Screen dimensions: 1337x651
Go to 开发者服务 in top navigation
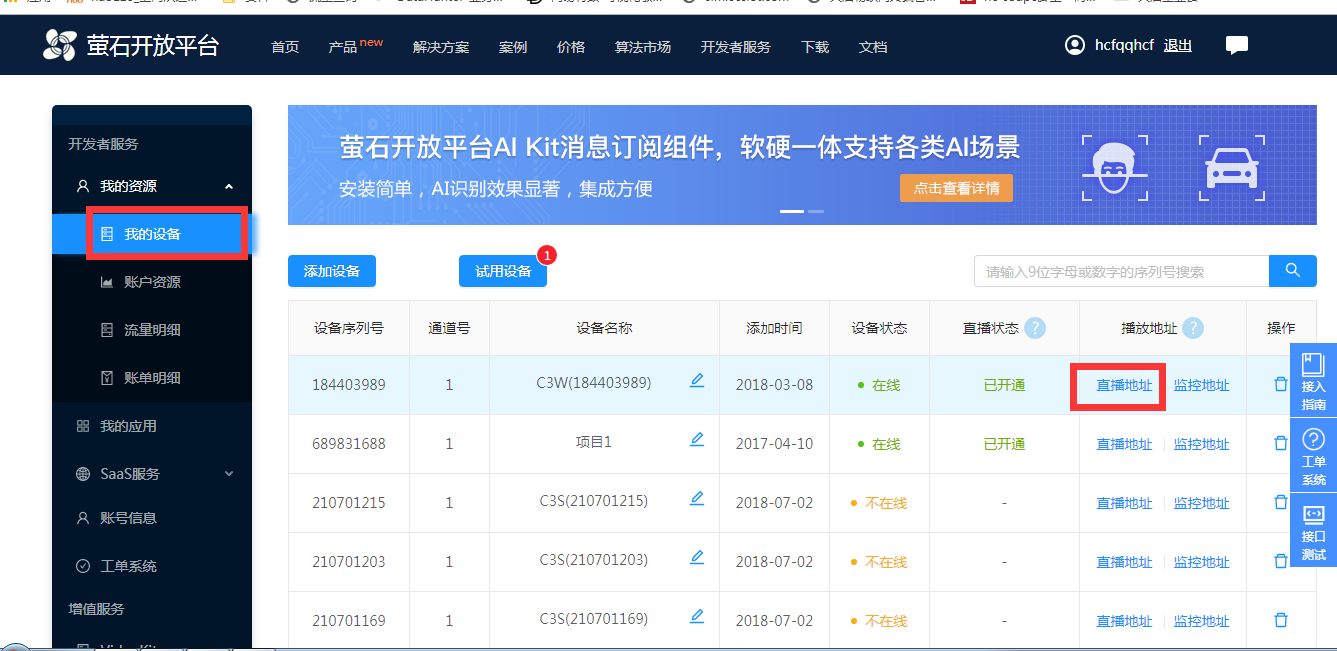pos(735,47)
